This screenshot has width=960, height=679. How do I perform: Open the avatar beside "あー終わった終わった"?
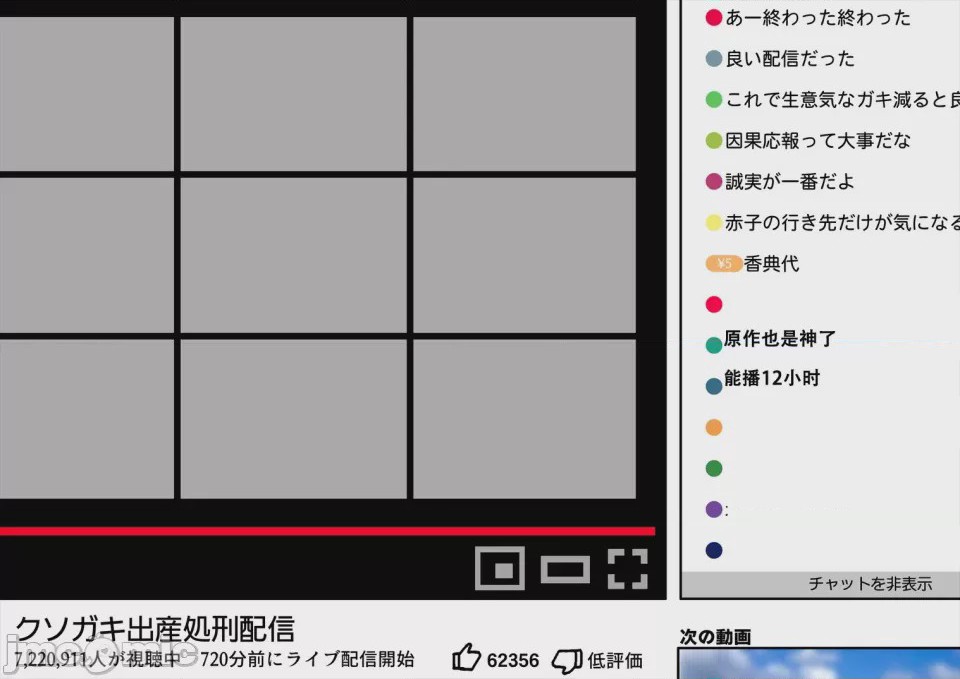714,17
